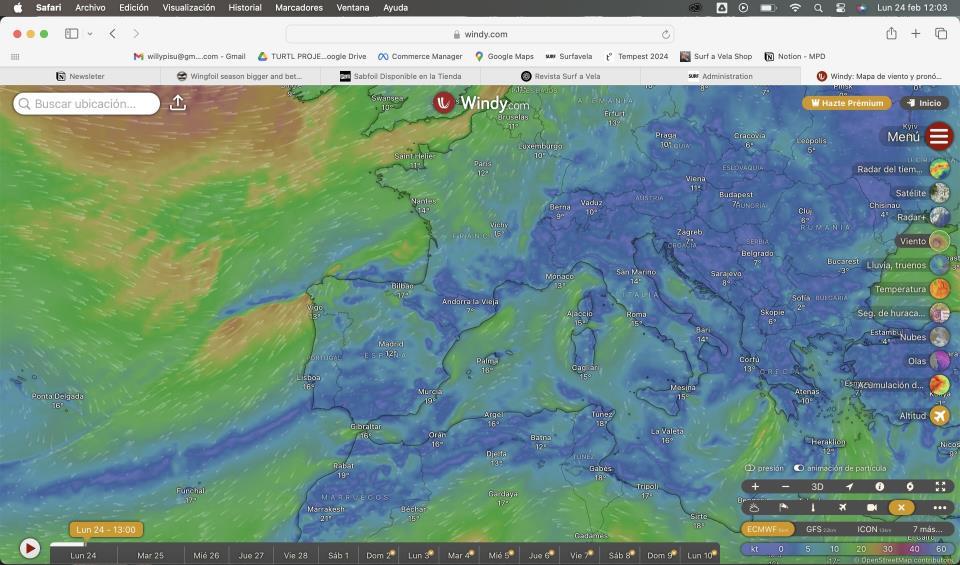Switch to the Administration tab
The image size is (960, 565).
click(721, 76)
